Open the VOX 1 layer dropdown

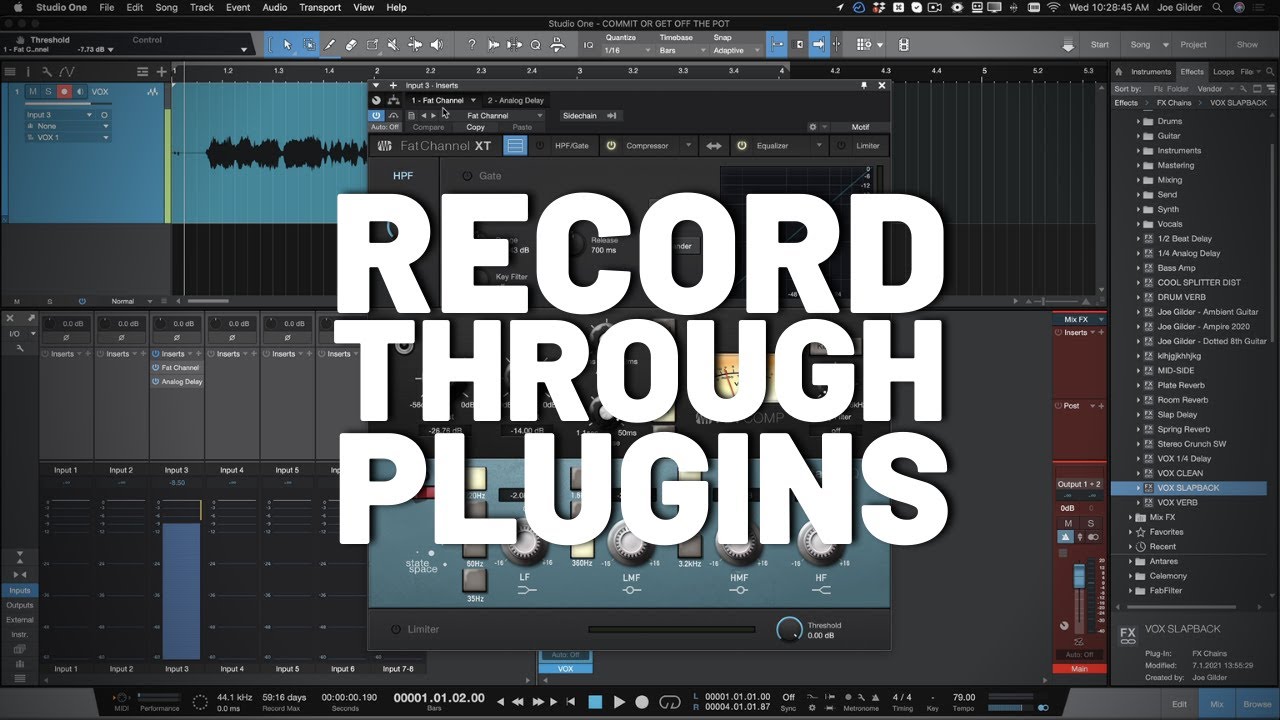(x=67, y=137)
